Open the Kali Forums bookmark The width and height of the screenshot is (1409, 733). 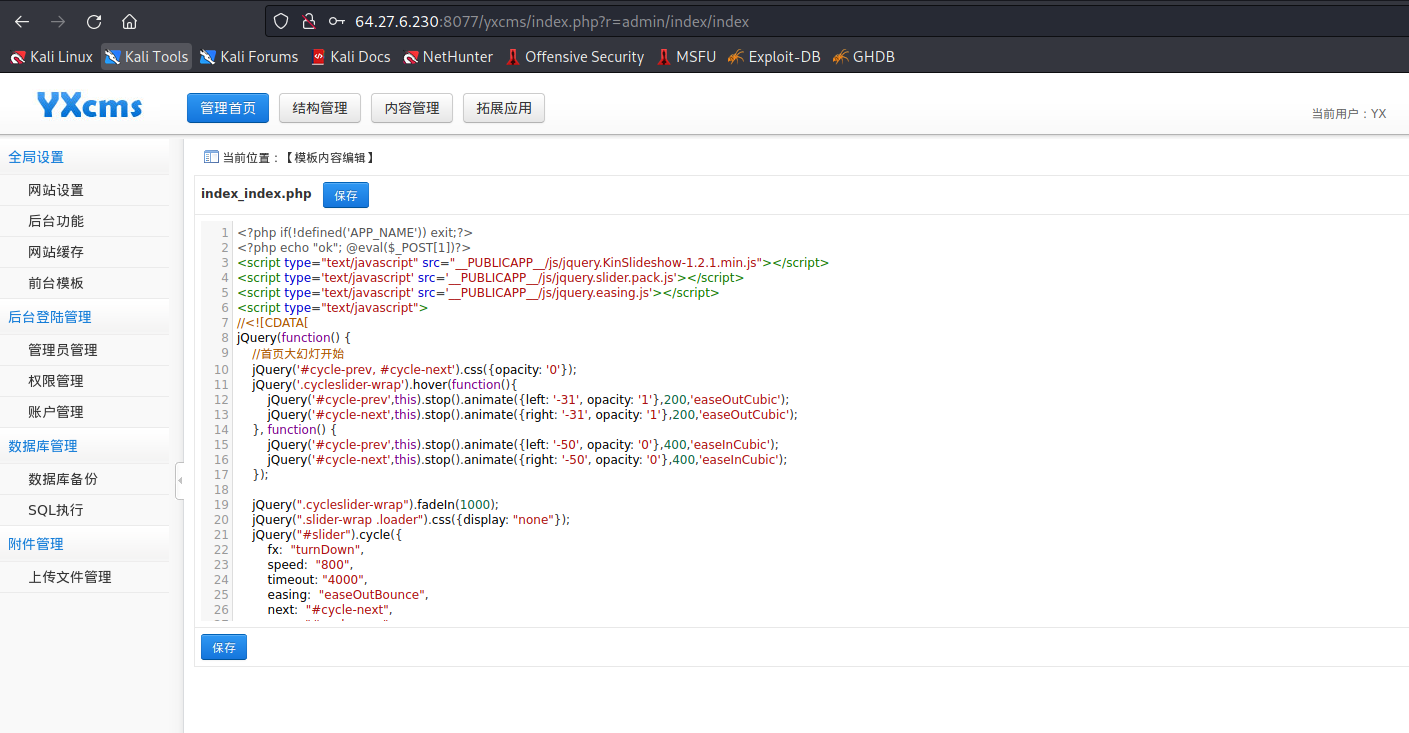point(249,57)
